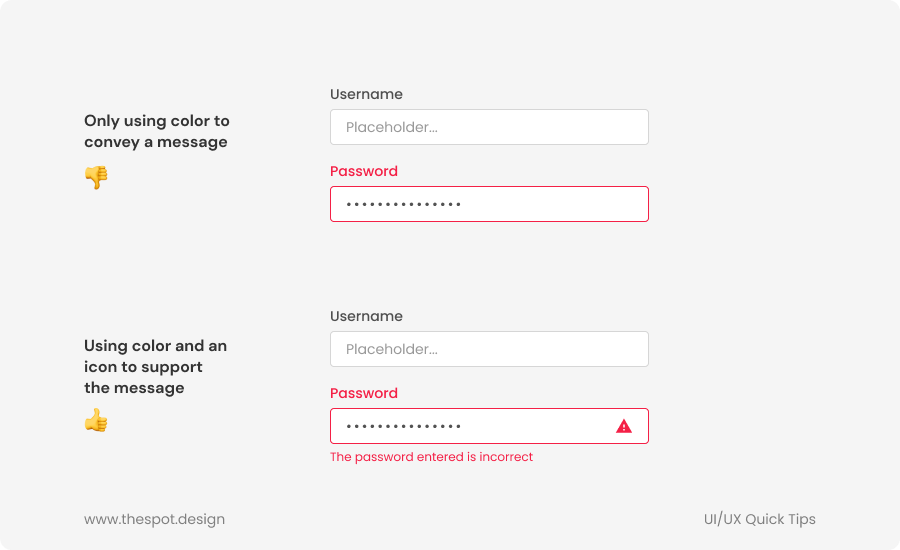This screenshot has width=900, height=550.
Task: Click the Username label next to thumbs down example
Action: point(366,94)
